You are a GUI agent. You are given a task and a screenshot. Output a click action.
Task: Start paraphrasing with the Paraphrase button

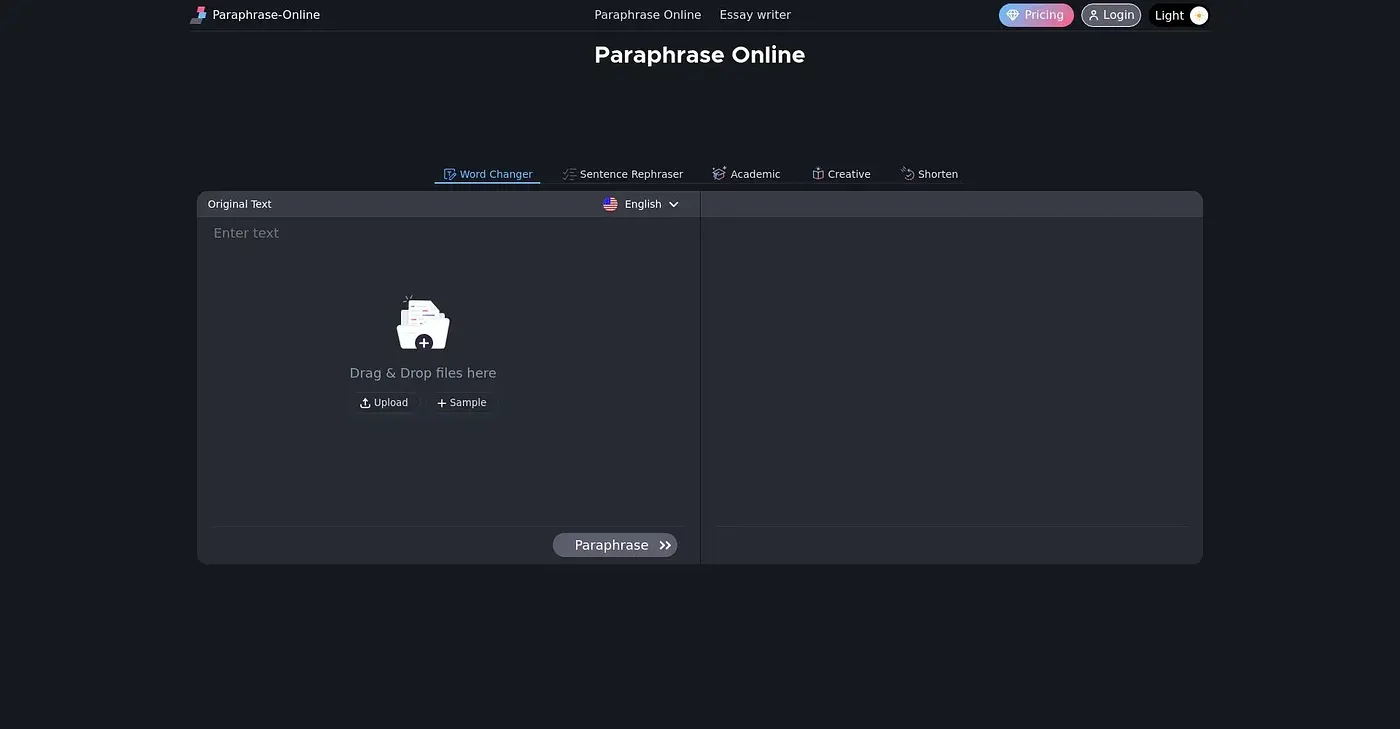coord(615,545)
